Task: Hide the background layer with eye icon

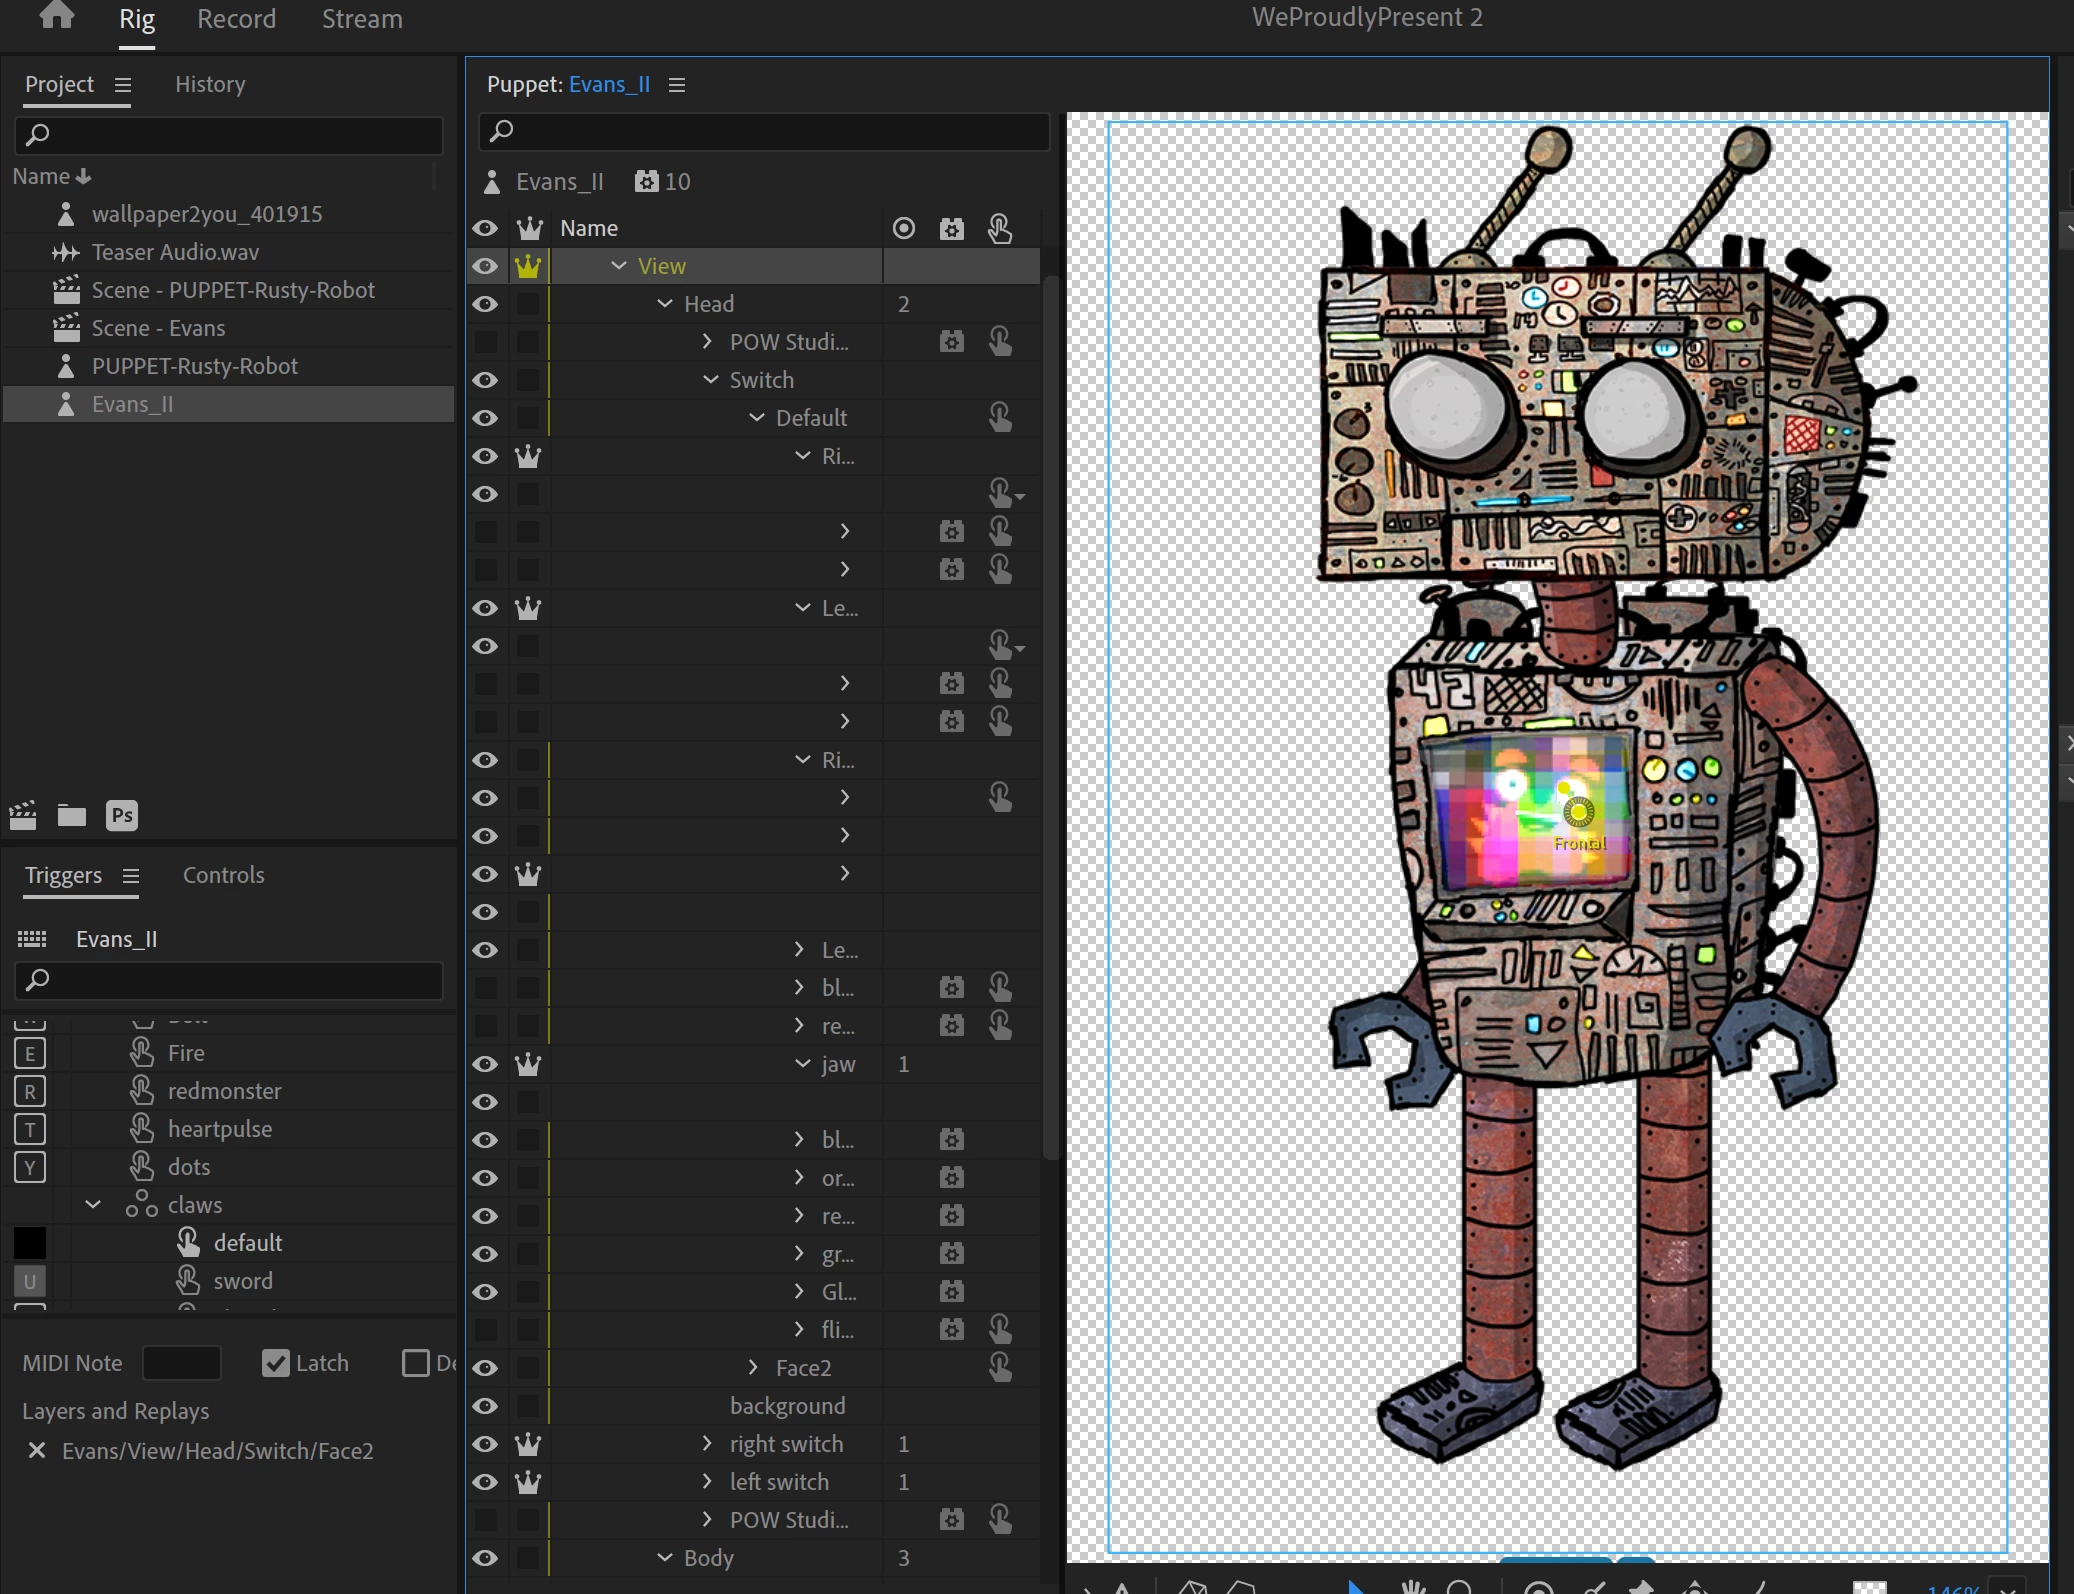Action: 485,1406
